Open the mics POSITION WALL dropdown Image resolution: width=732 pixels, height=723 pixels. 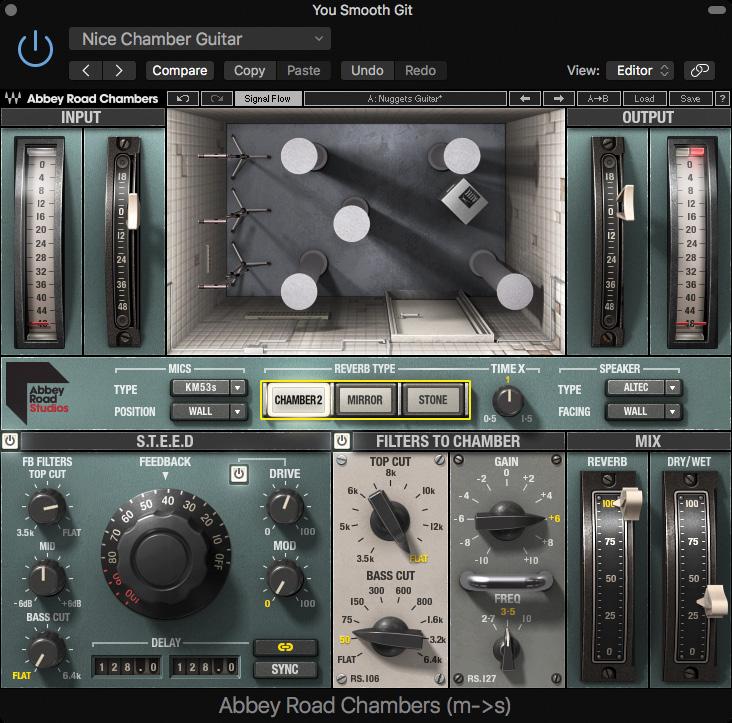click(209, 411)
